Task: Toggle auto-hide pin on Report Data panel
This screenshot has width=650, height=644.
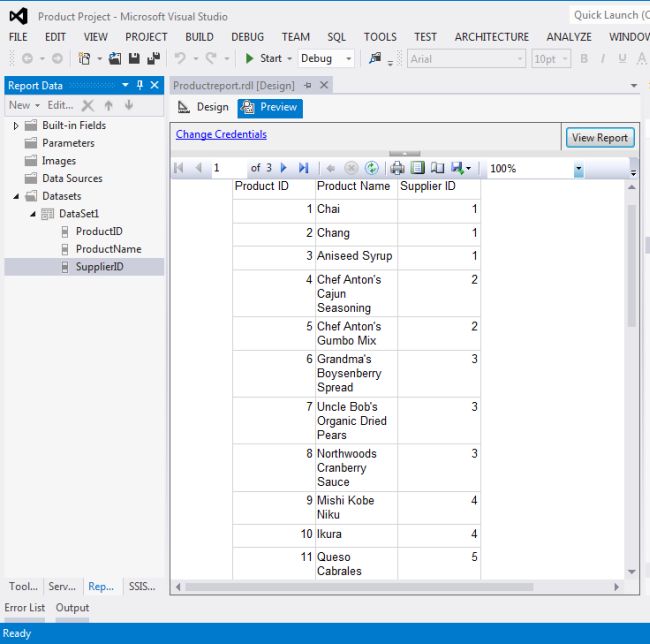Action: click(x=140, y=85)
